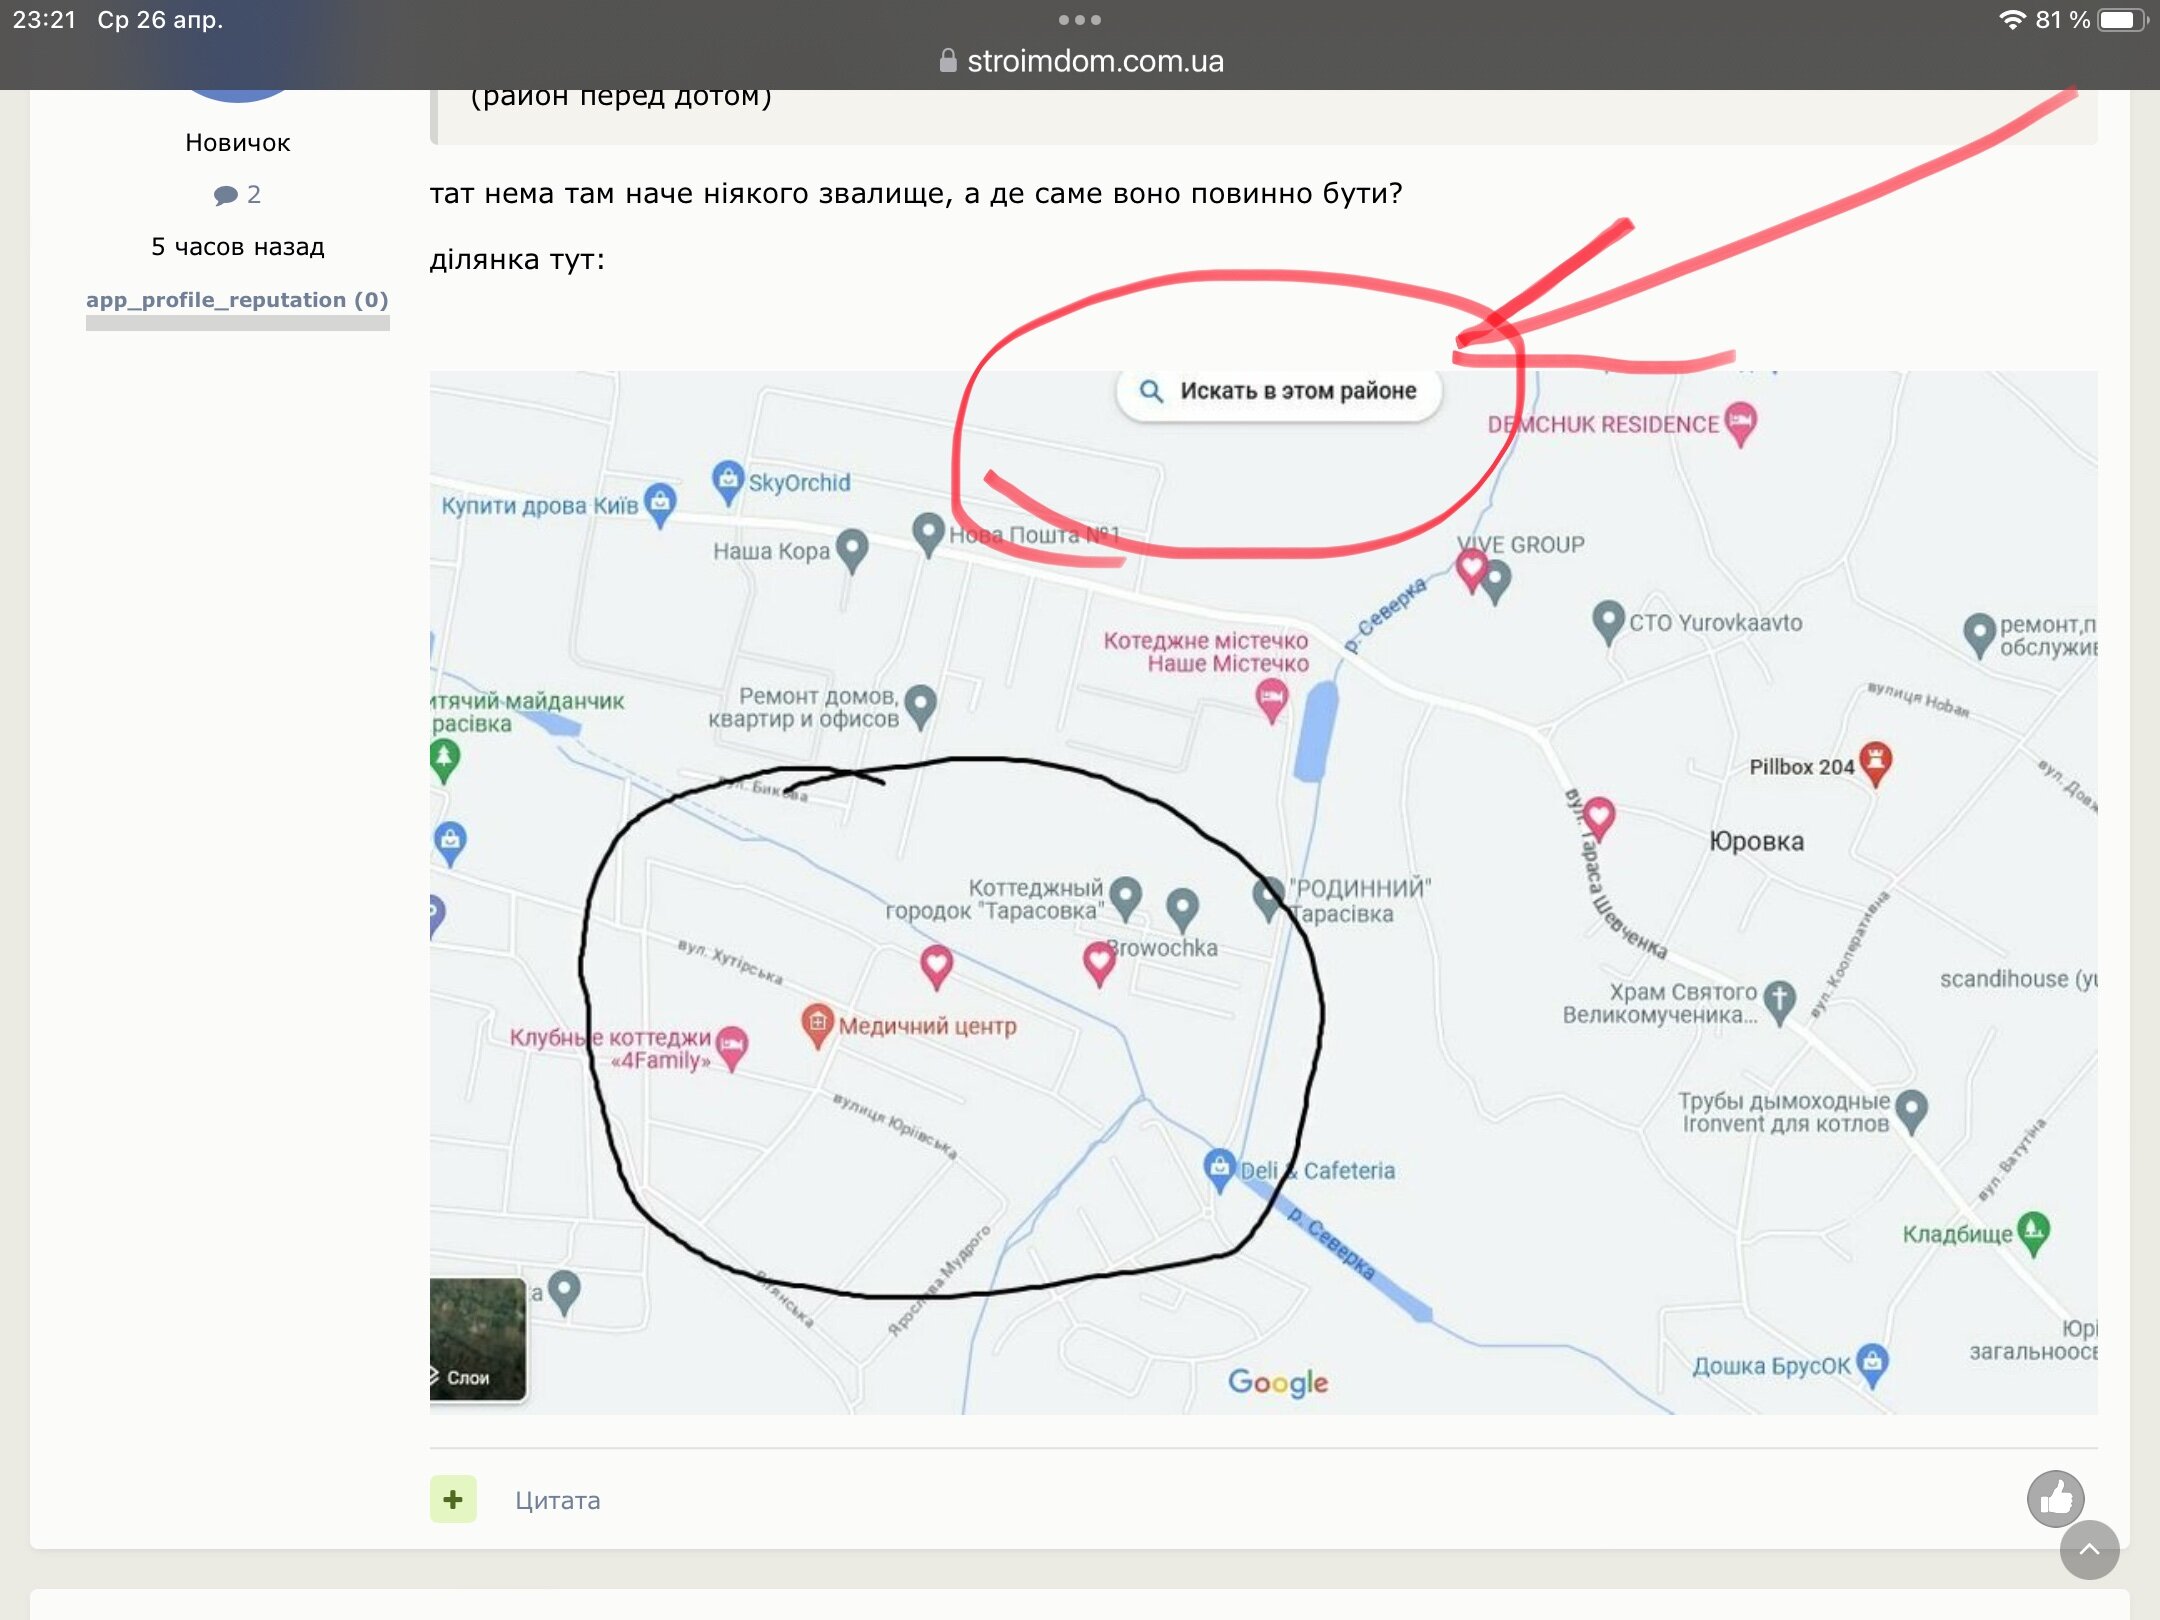Click the Deli & Cafeteria marker
Image resolution: width=2160 pixels, height=1620 pixels.
click(x=1219, y=1167)
